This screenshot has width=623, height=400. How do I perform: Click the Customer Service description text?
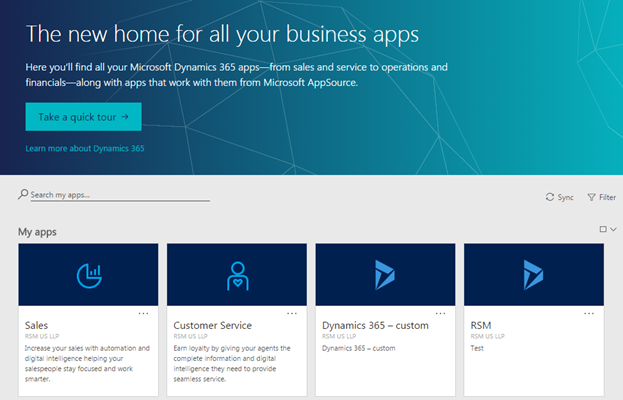click(x=232, y=363)
